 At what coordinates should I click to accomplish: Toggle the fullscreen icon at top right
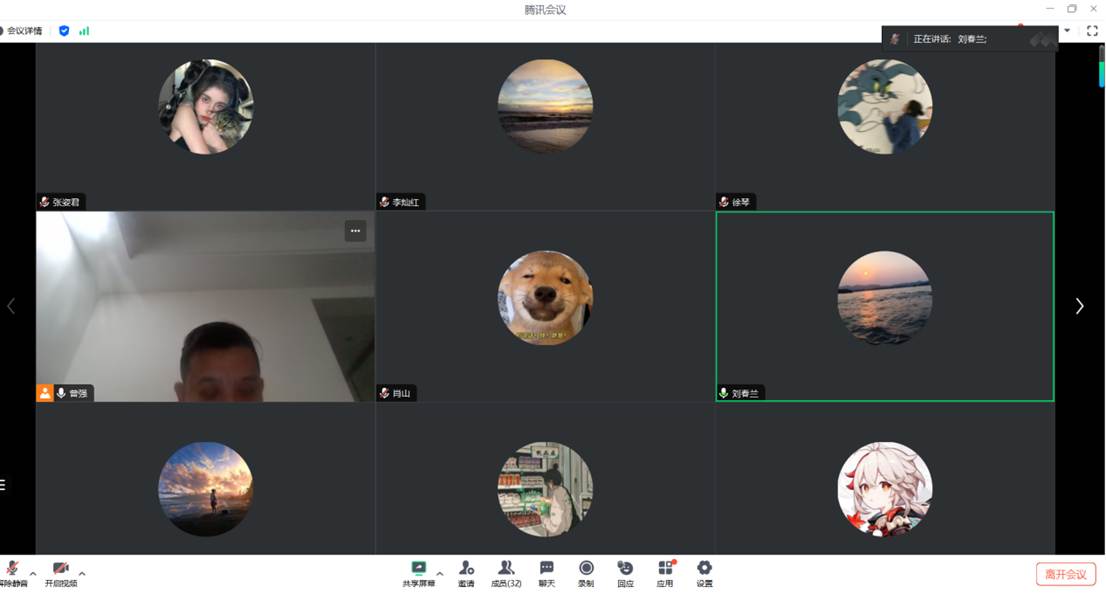(1092, 31)
